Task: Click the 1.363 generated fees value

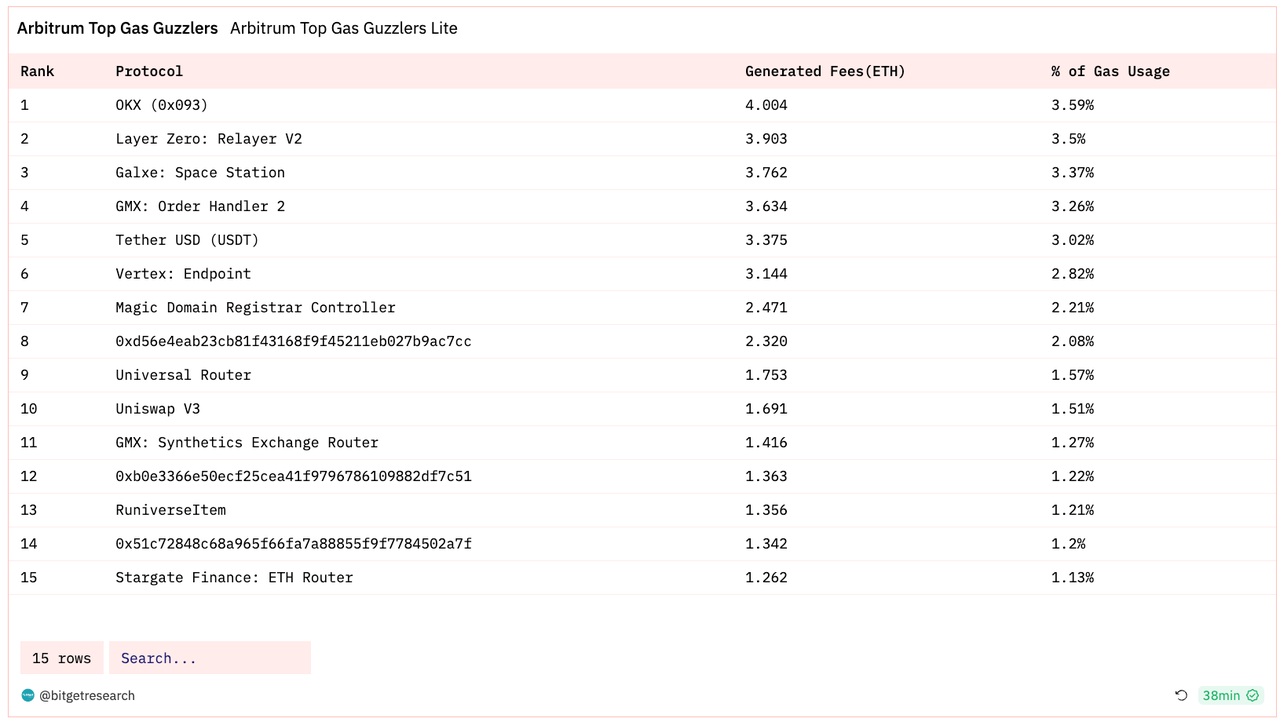Action: 766,476
